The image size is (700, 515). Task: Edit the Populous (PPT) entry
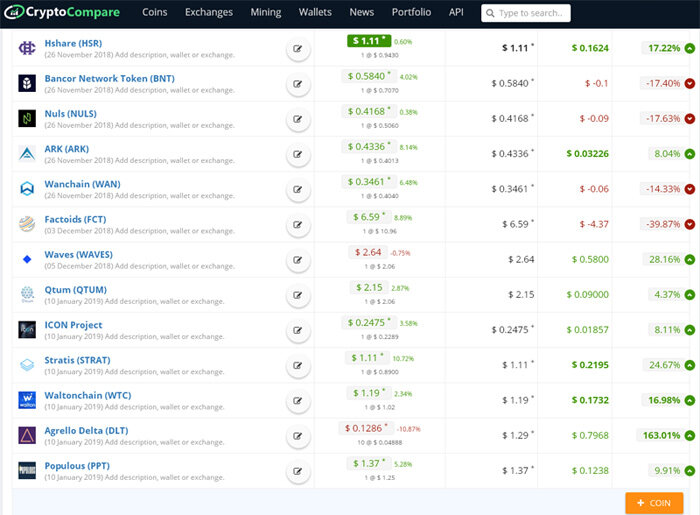pyautogui.click(x=298, y=471)
